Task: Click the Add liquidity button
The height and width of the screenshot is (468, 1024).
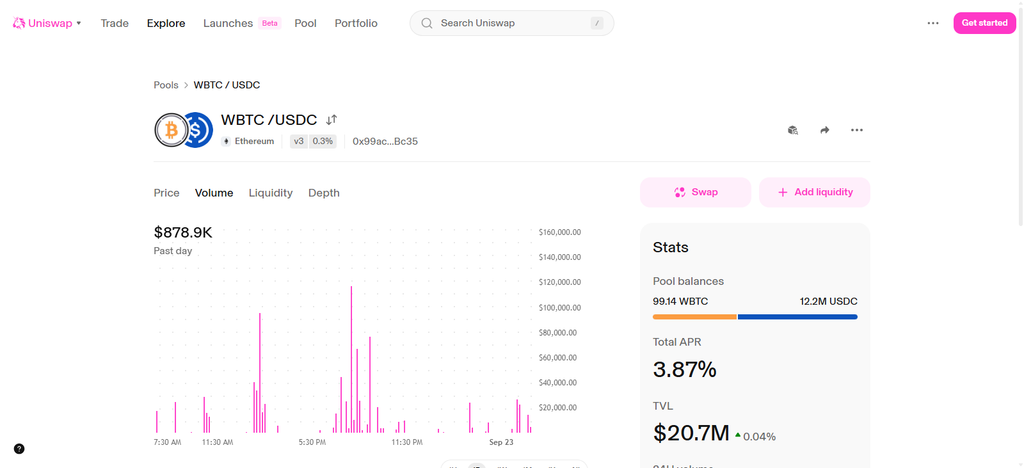Action: tap(814, 192)
